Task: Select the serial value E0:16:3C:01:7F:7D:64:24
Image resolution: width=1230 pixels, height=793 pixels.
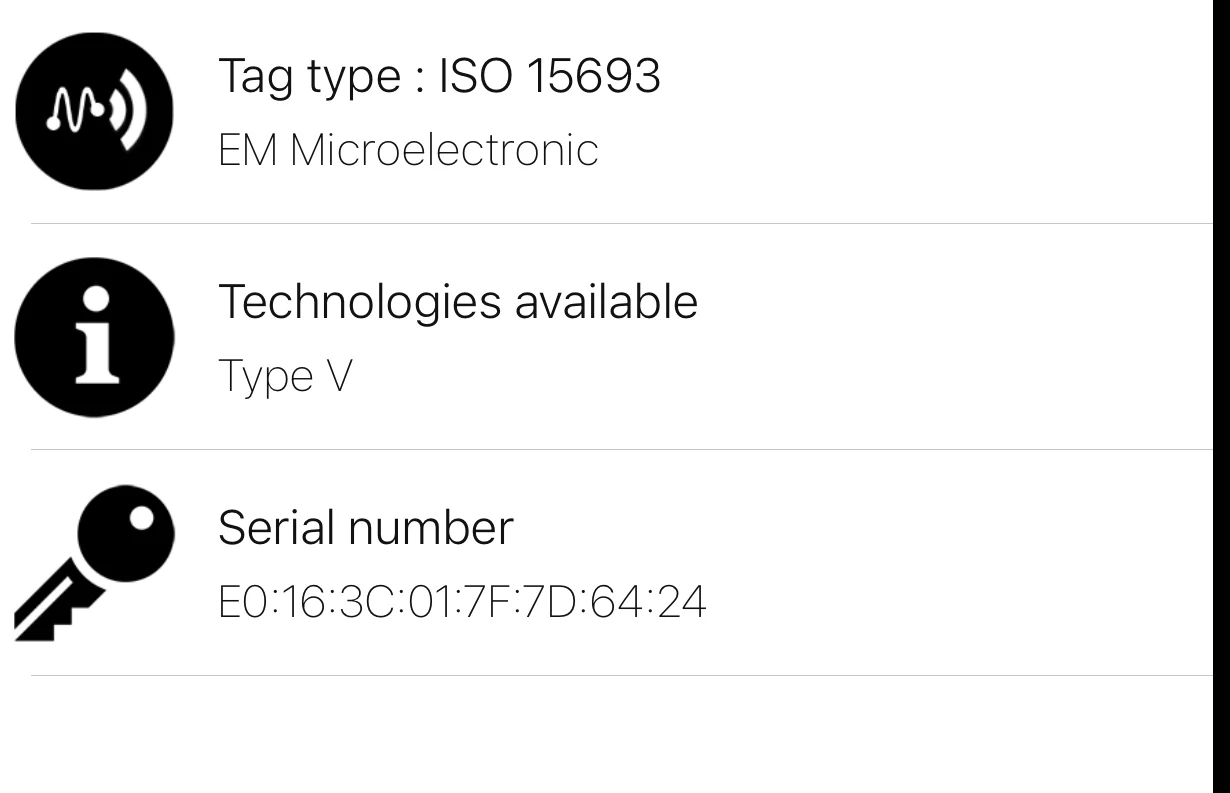Action: click(x=462, y=603)
